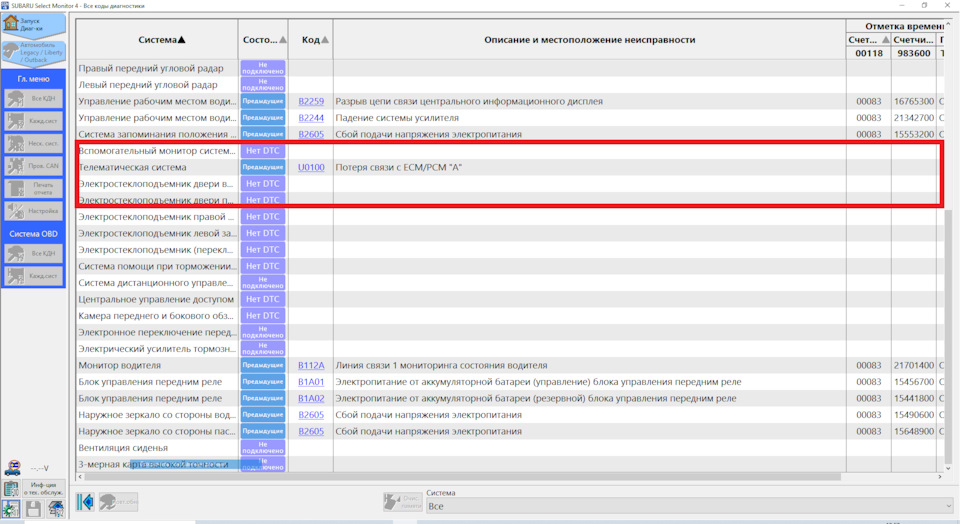Open B2605 link for Наружное зеркало со стороны пас...

pos(311,432)
